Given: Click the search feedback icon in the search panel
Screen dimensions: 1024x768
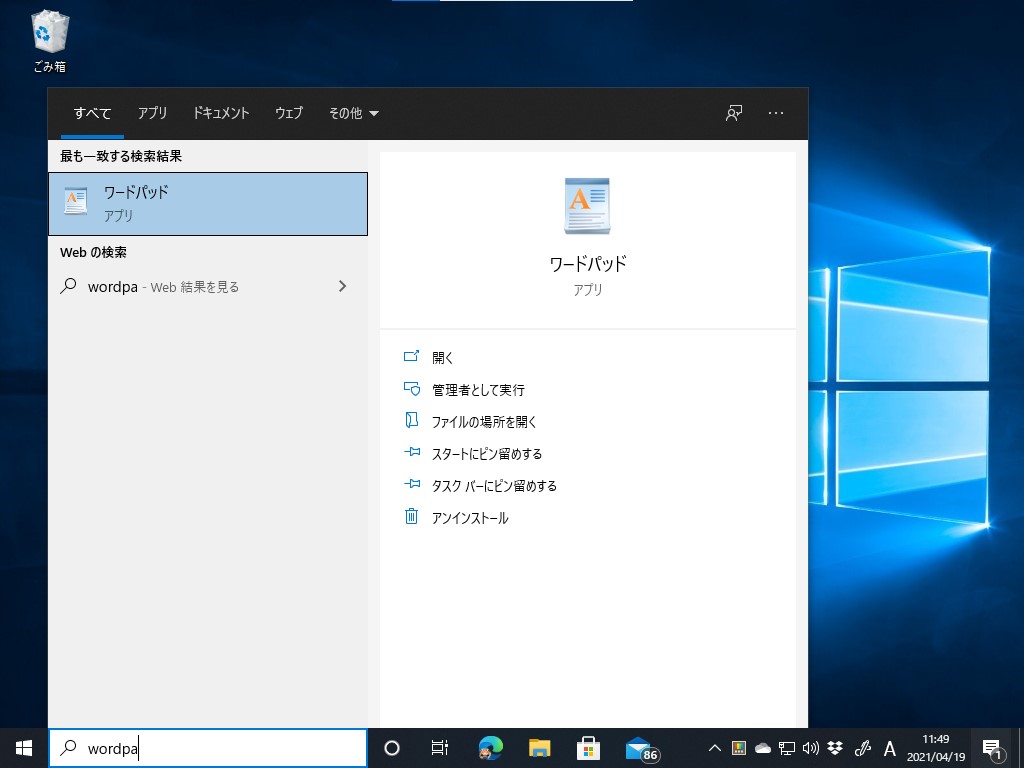Looking at the screenshot, I should (x=733, y=113).
